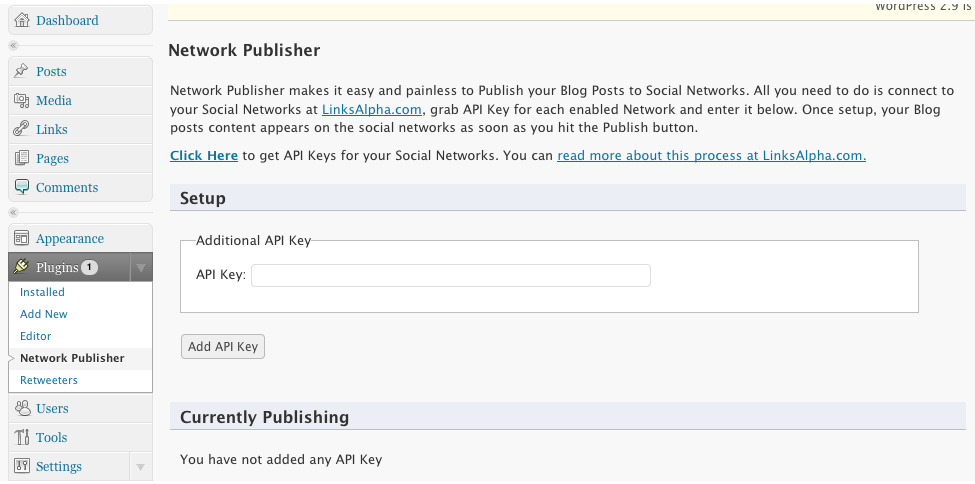The width and height of the screenshot is (975, 484).
Task: Collapse the Plugins submenu arrow
Action: tap(141, 268)
